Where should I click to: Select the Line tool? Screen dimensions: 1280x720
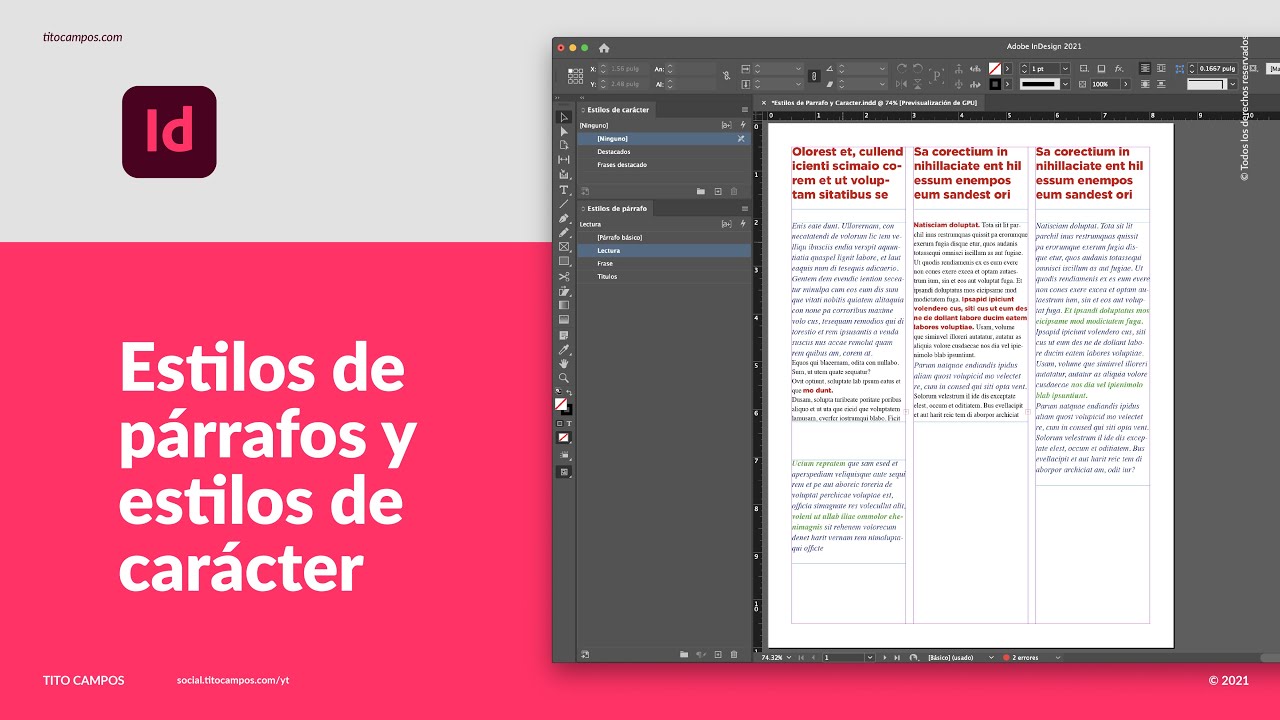pyautogui.click(x=564, y=203)
